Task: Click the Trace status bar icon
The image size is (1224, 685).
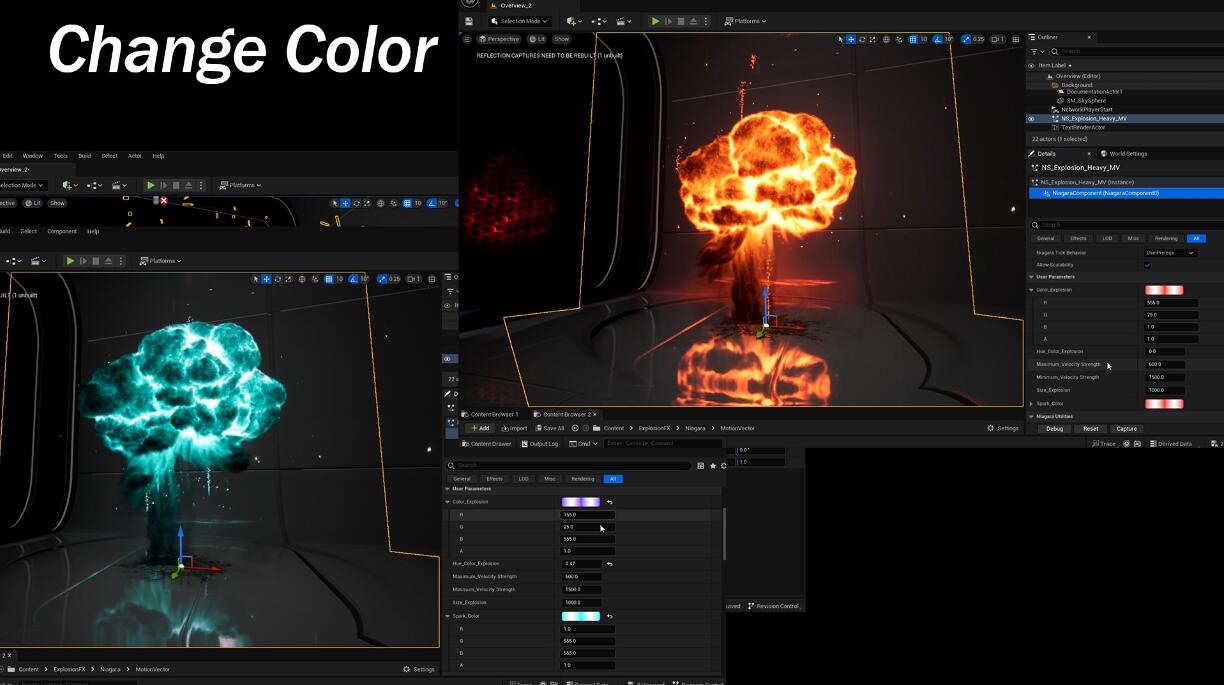Action: point(1104,444)
